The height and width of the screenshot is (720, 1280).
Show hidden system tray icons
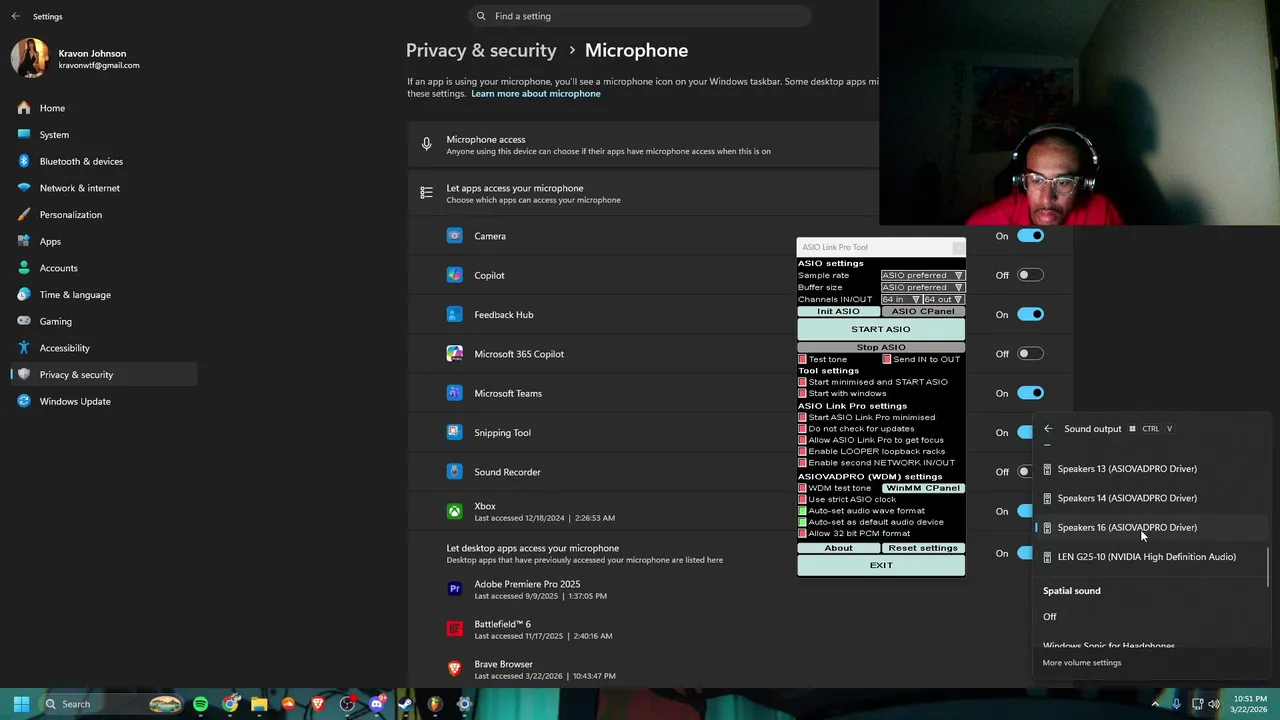(1155, 704)
